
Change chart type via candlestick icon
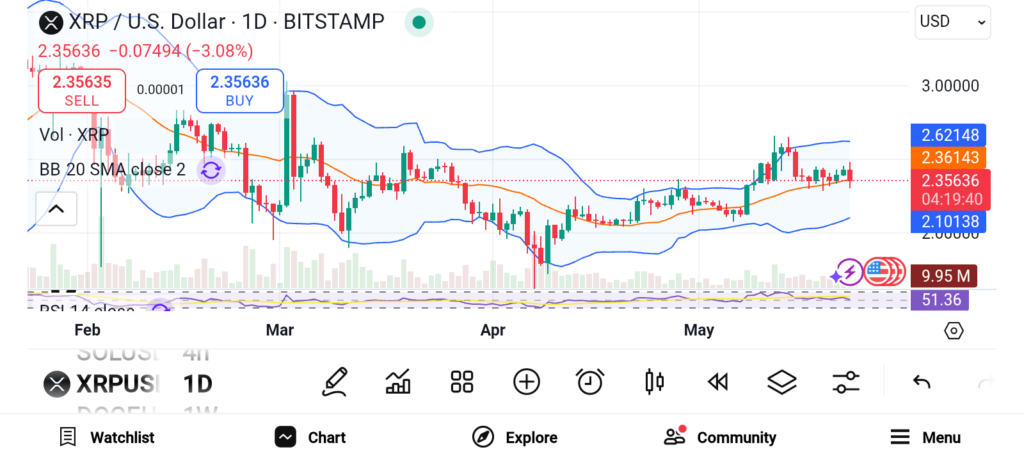click(654, 382)
